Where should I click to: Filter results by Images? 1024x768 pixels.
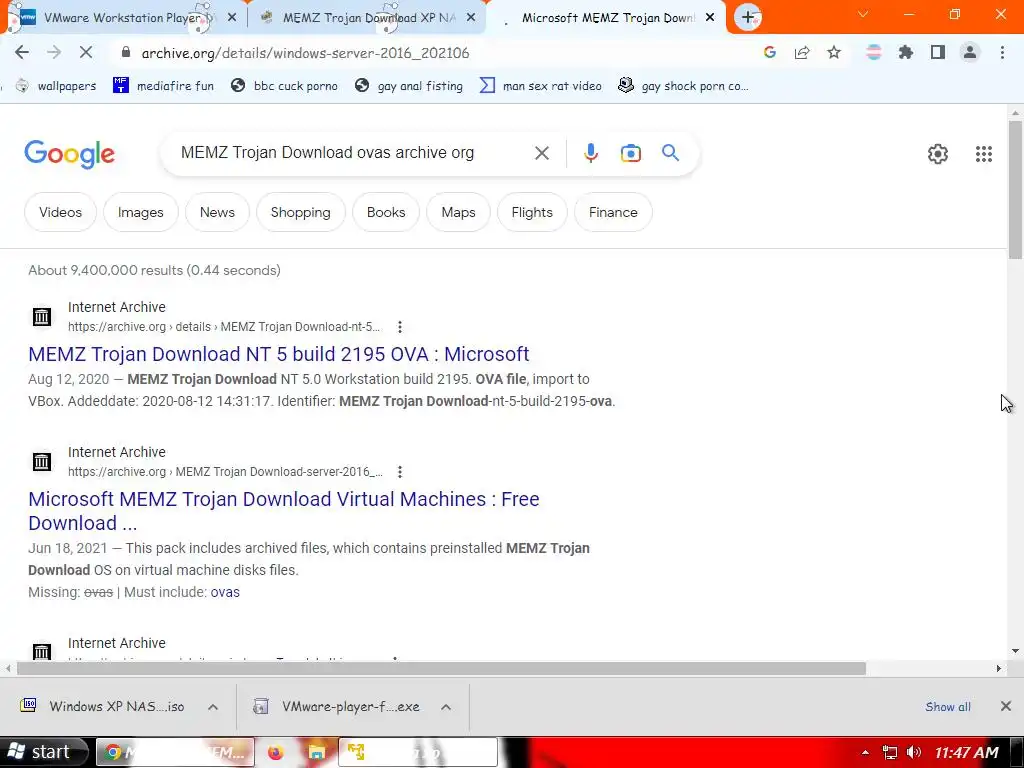(x=140, y=212)
